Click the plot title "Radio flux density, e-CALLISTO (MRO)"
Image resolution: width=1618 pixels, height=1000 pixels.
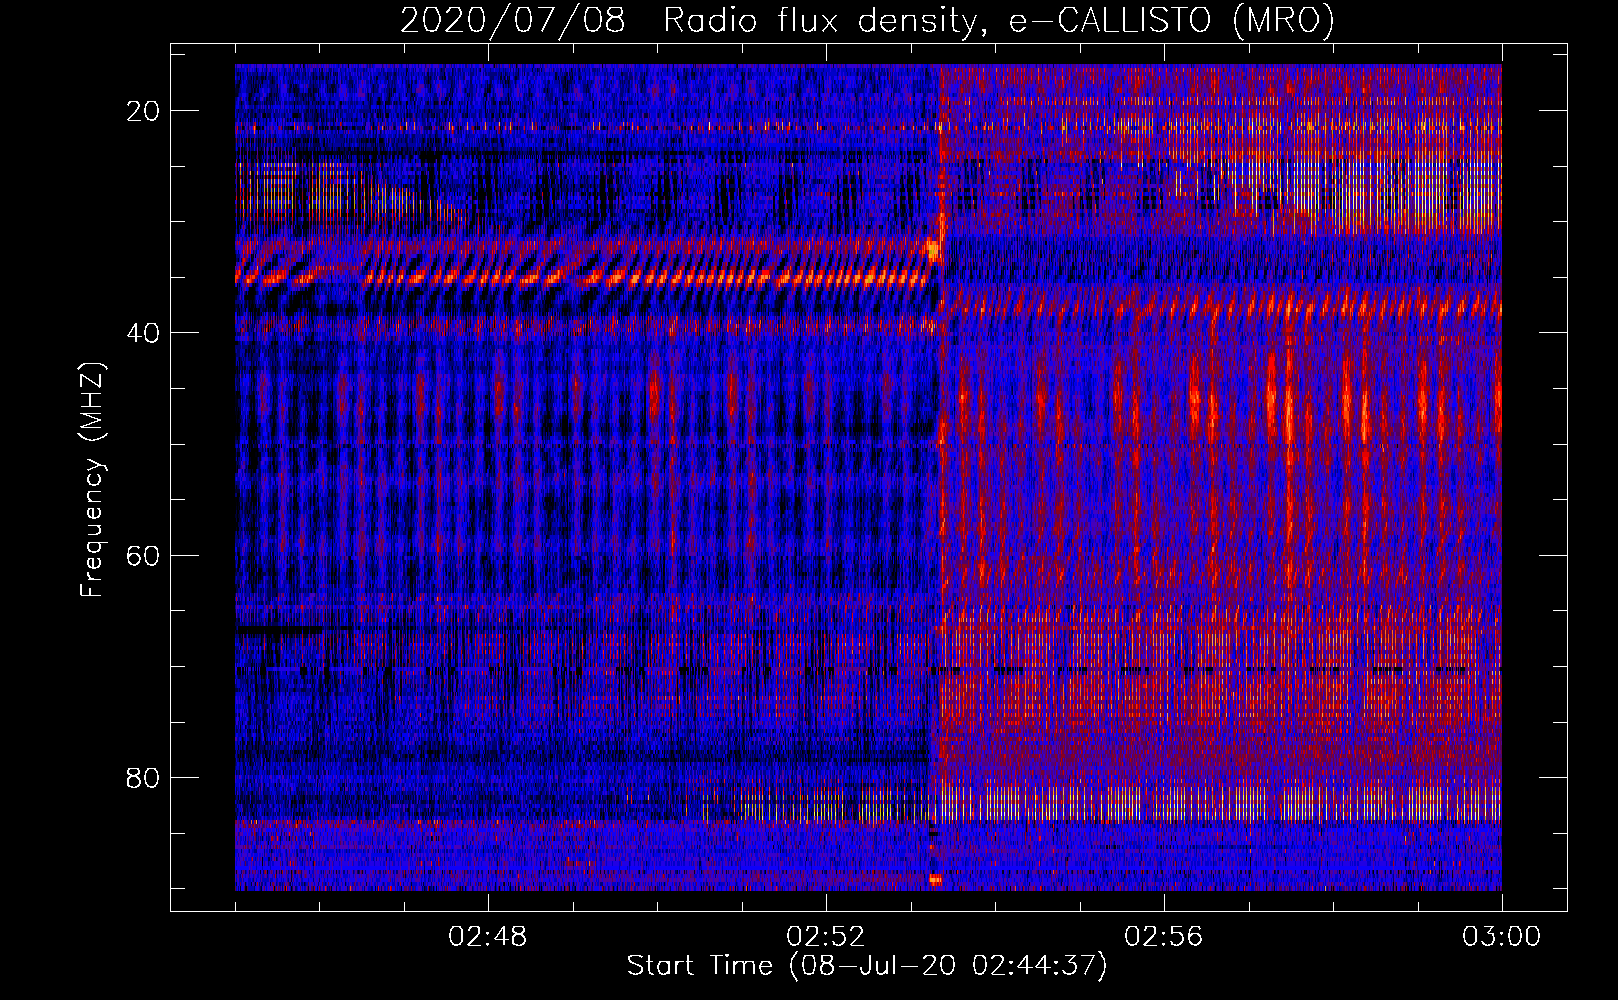[999, 20]
